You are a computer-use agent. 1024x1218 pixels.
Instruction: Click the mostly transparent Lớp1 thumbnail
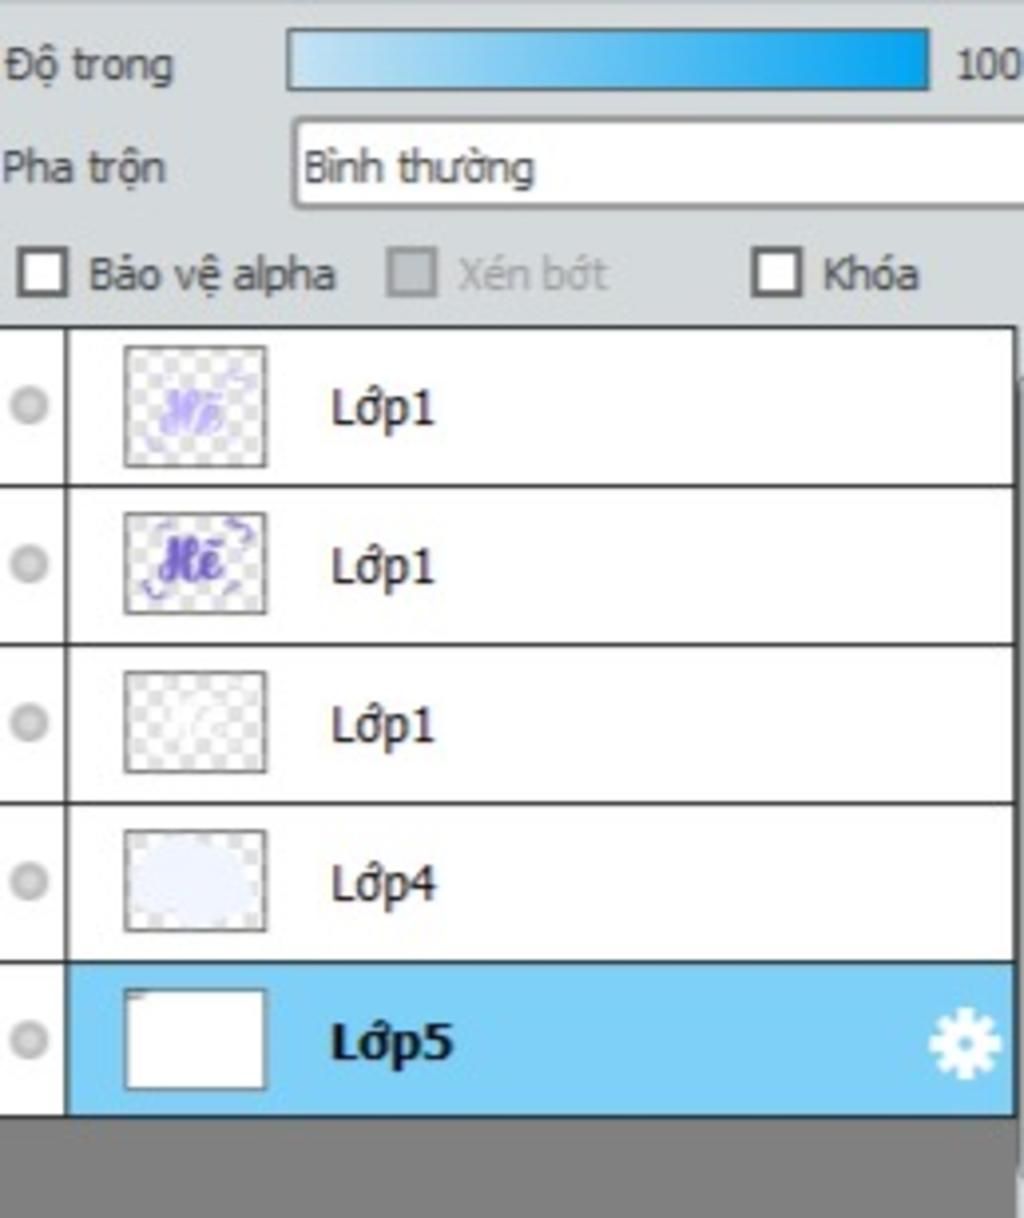coord(195,721)
